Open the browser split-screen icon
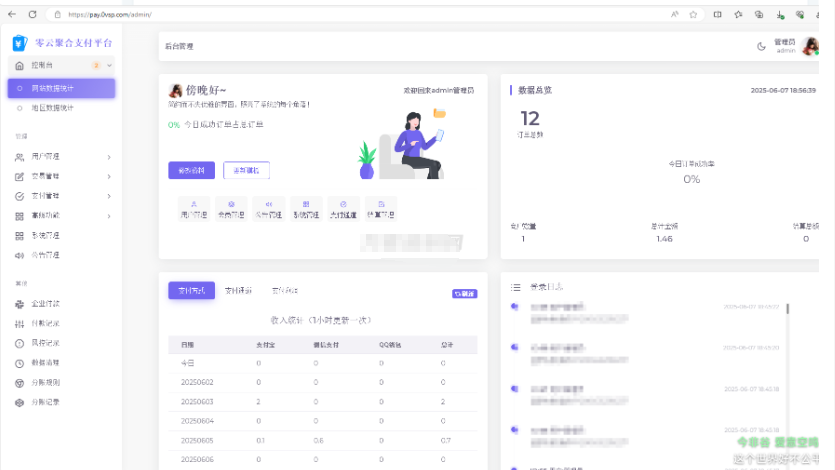 [717, 14]
